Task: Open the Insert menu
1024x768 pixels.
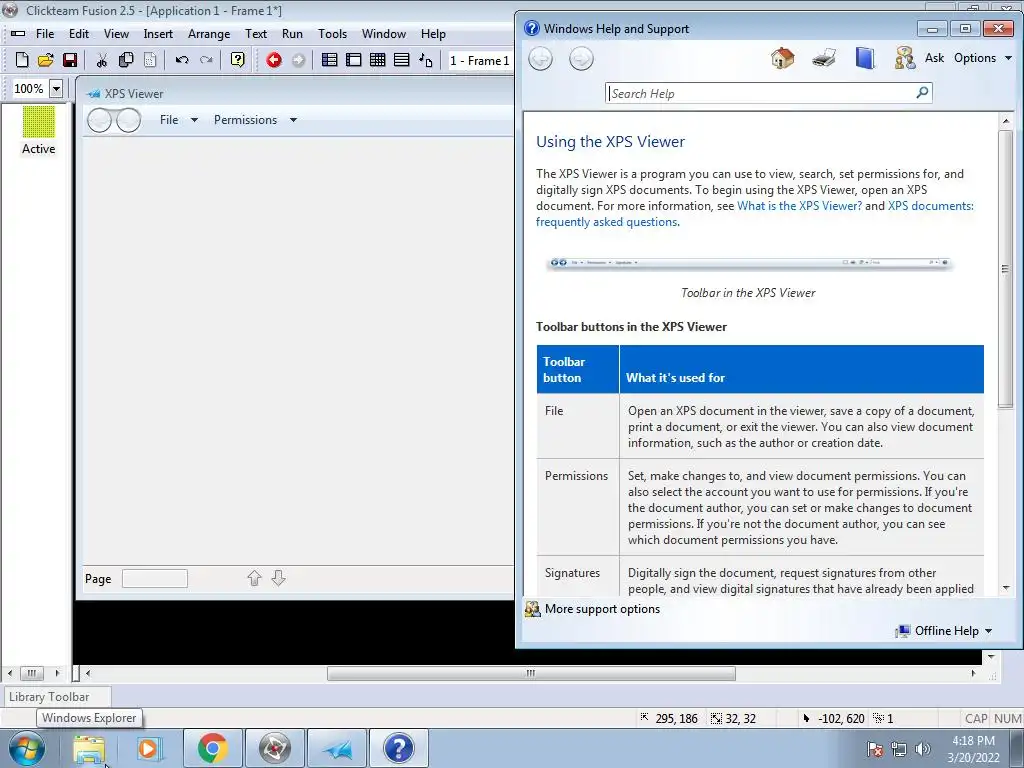Action: pyautogui.click(x=158, y=34)
